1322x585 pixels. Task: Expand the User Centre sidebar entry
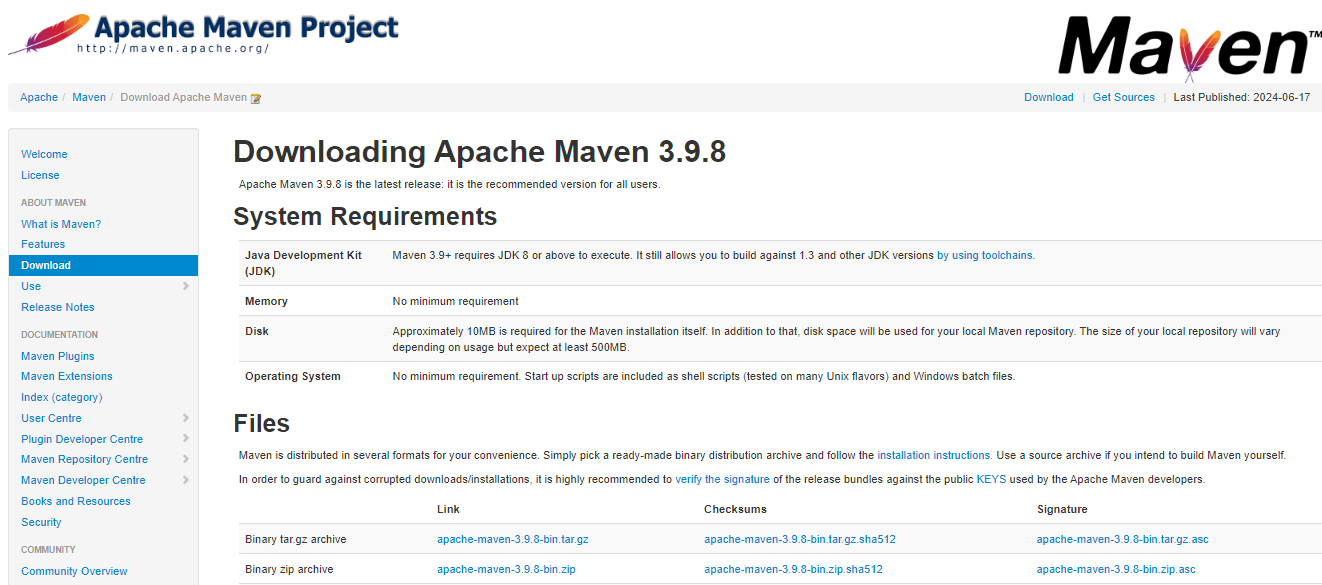[x=186, y=418]
